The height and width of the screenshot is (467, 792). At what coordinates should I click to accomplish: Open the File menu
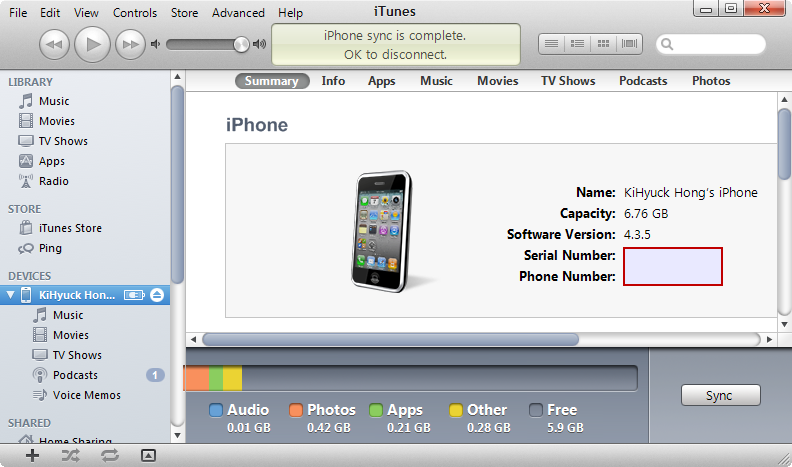[x=18, y=13]
